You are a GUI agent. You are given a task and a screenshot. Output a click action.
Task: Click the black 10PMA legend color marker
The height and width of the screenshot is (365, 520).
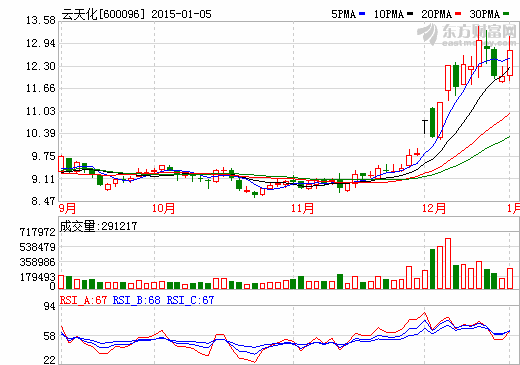(x=410, y=14)
